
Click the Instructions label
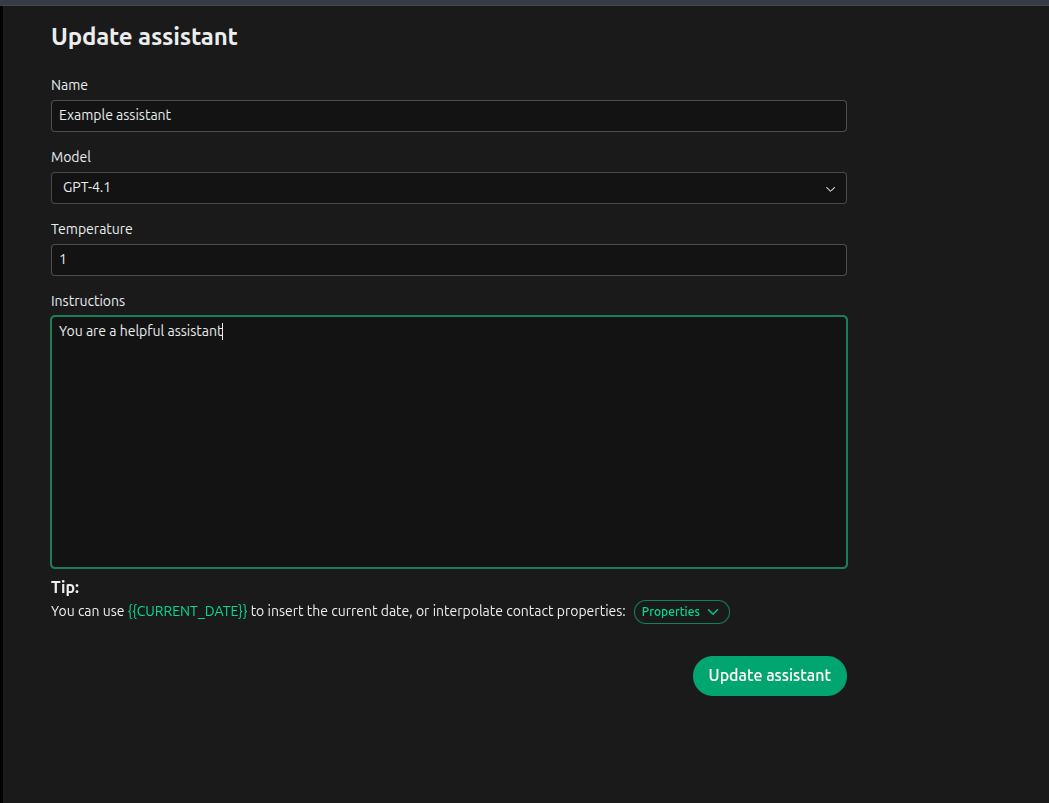tap(87, 301)
